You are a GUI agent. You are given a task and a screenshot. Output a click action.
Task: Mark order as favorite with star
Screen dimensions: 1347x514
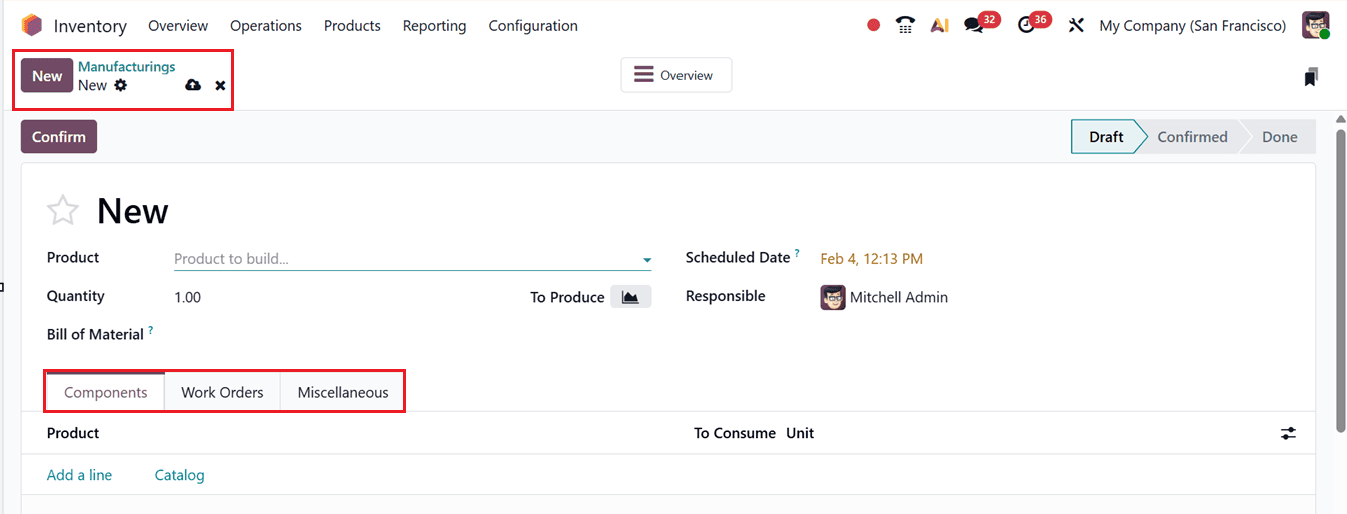coord(63,211)
